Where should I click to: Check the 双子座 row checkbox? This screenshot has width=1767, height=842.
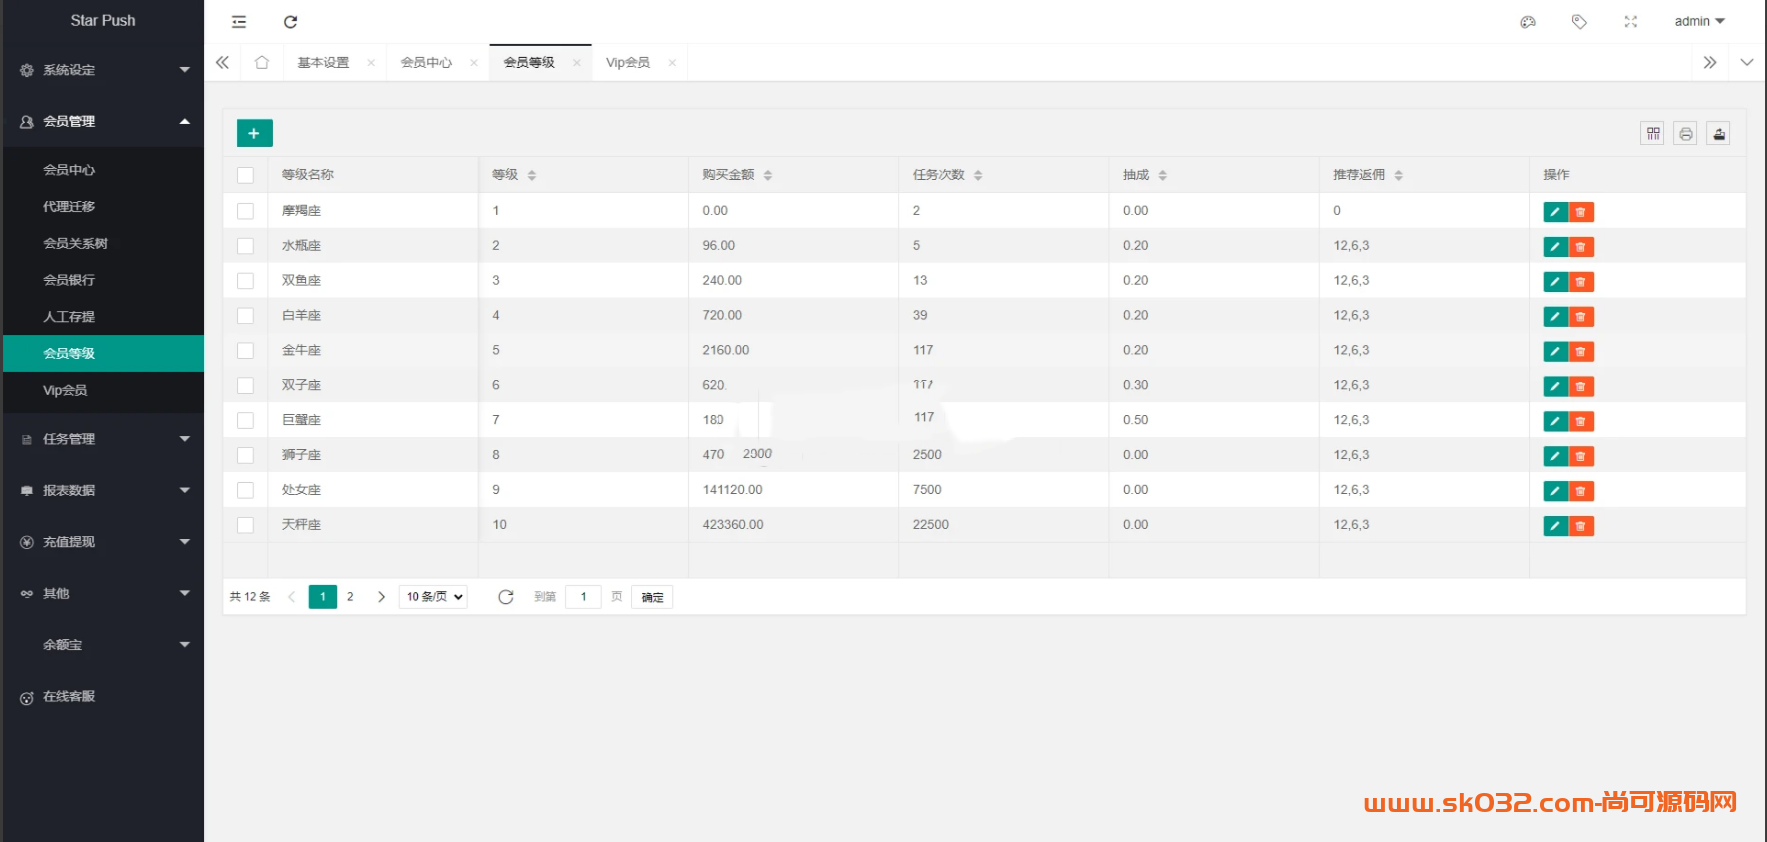pyautogui.click(x=245, y=386)
